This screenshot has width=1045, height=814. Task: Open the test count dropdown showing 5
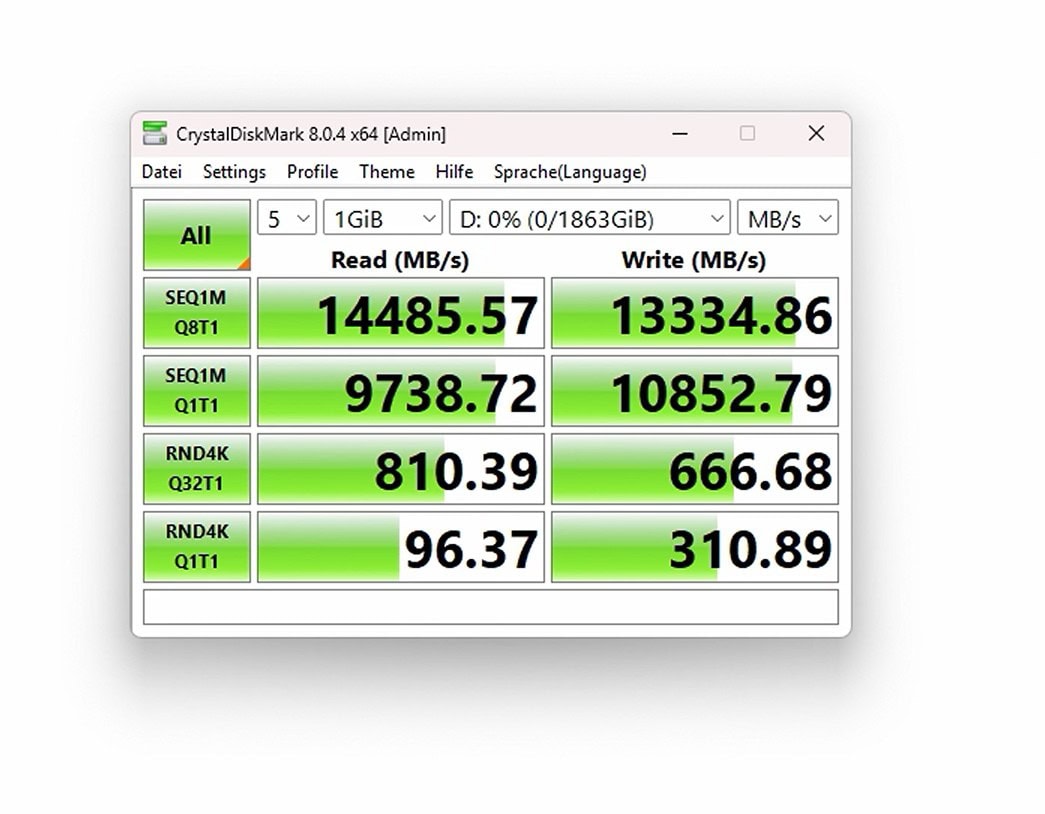point(287,219)
